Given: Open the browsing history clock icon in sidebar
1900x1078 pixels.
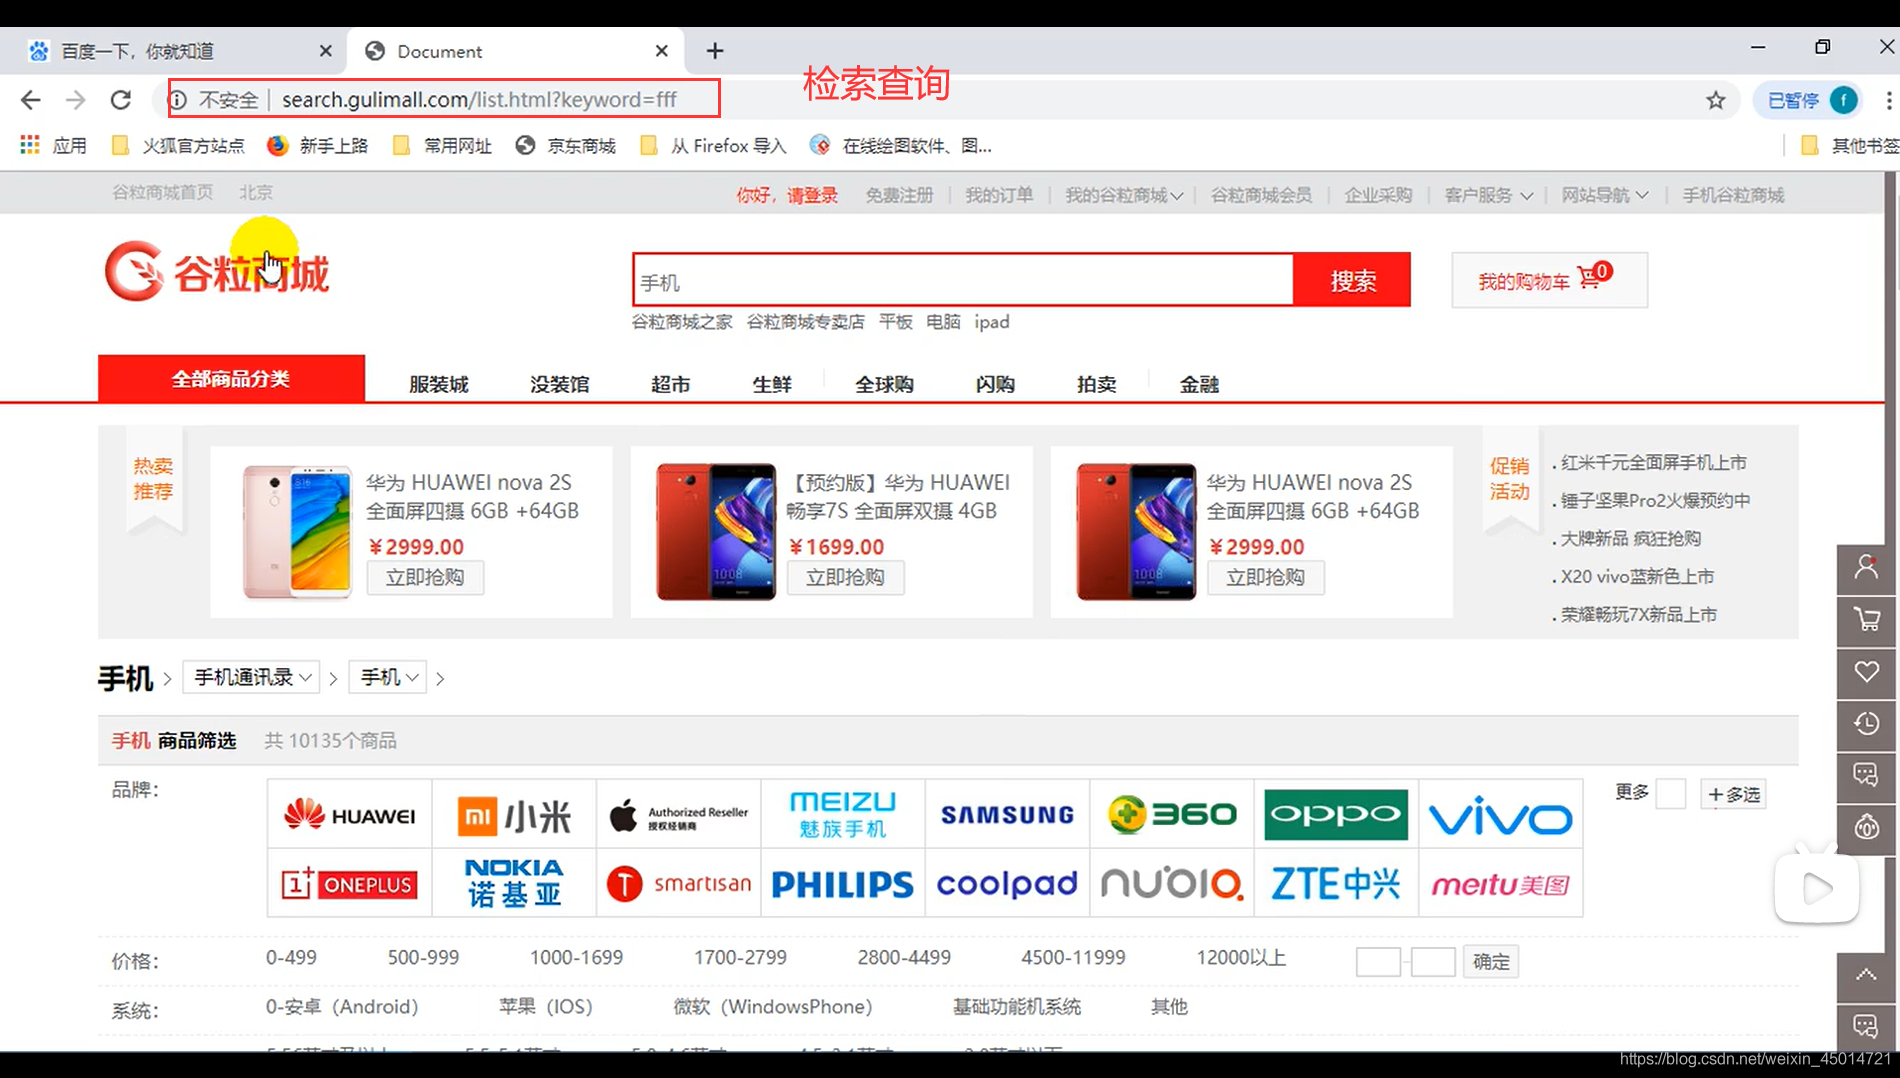Looking at the screenshot, I should [x=1866, y=725].
